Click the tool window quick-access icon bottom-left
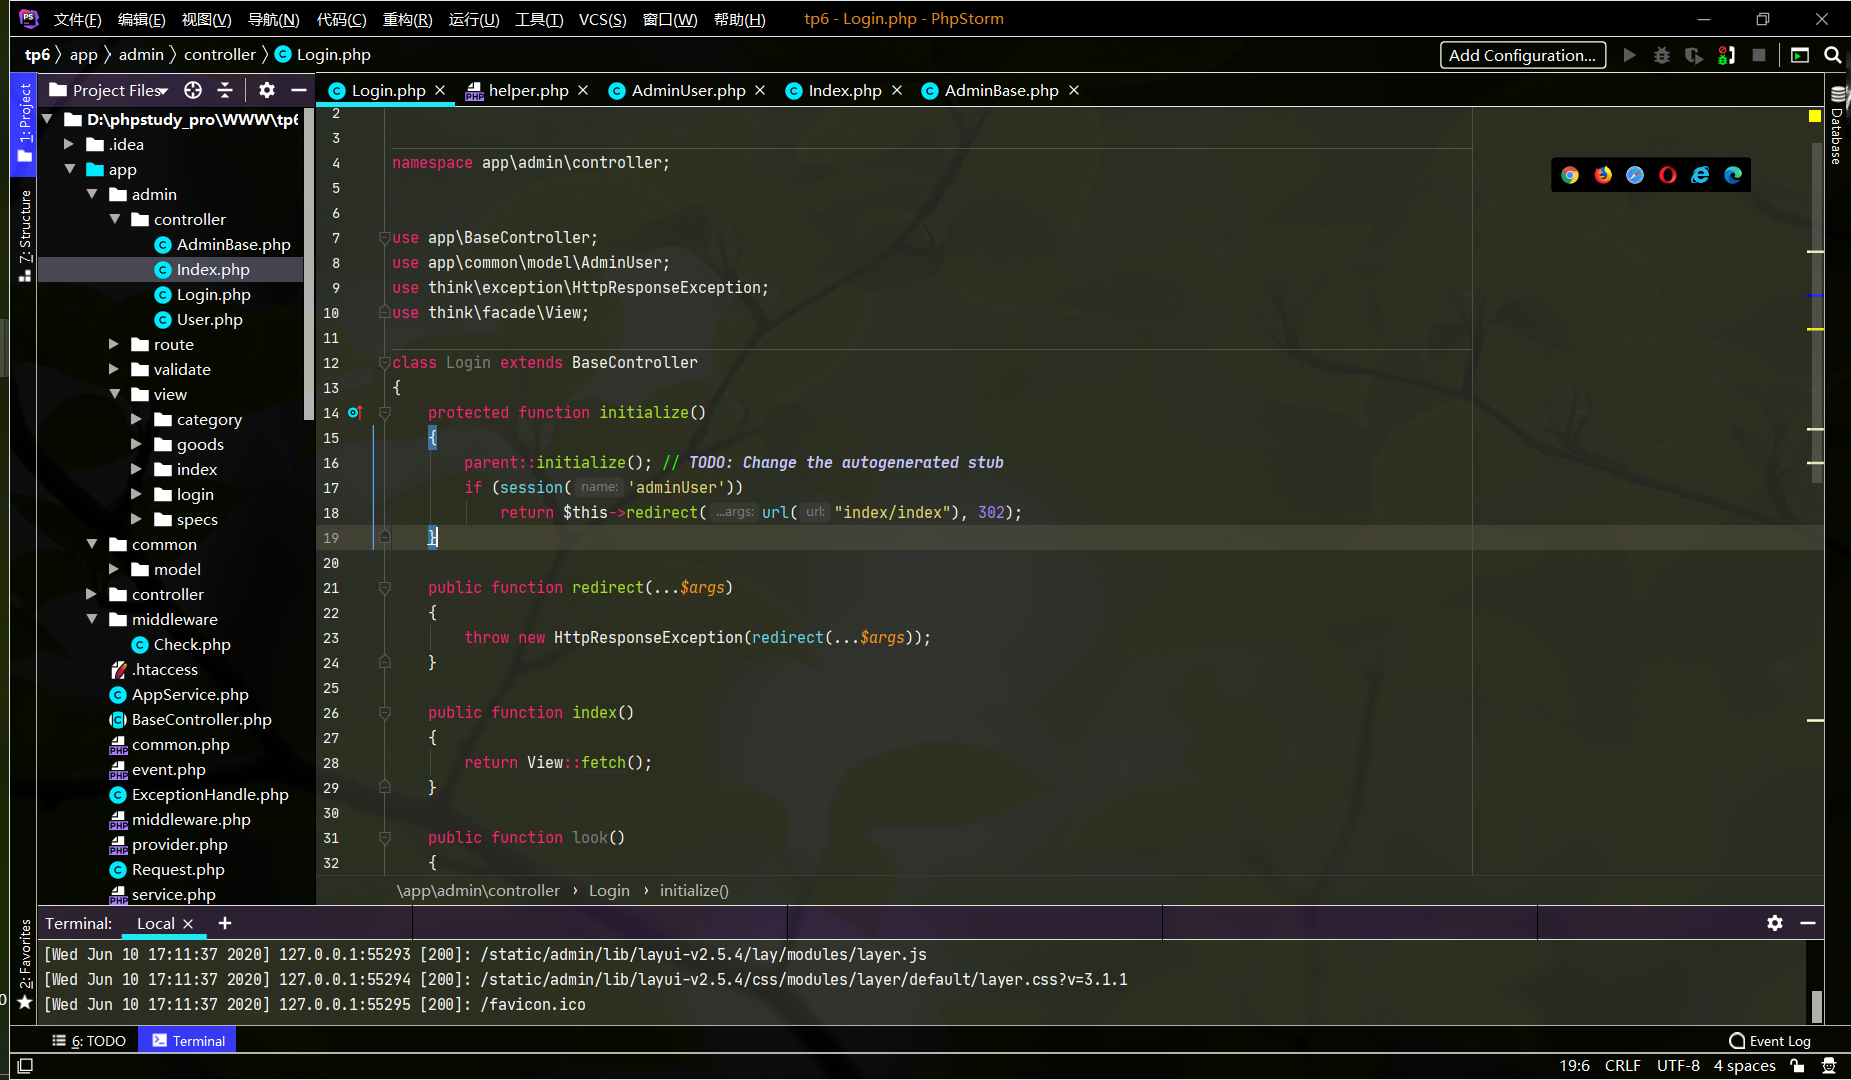This screenshot has width=1851, height=1080. [x=26, y=1066]
